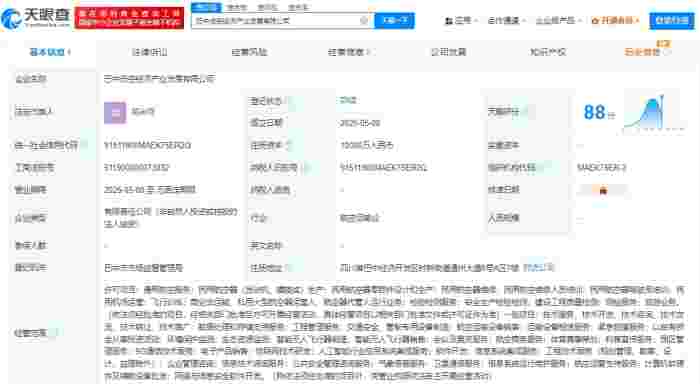Image resolution: width=700 pixels, height=384 pixels.
Task: Click the 88 score value
Action: click(x=595, y=112)
